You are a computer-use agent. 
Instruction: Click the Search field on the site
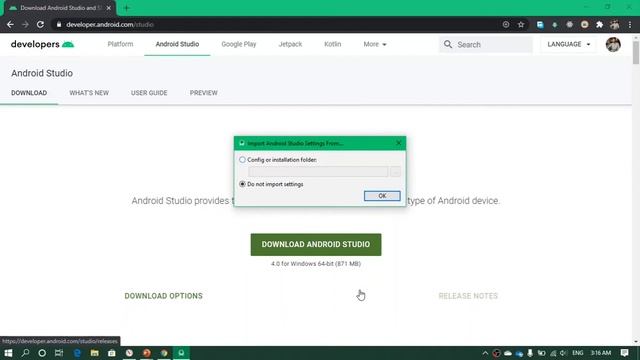point(486,44)
